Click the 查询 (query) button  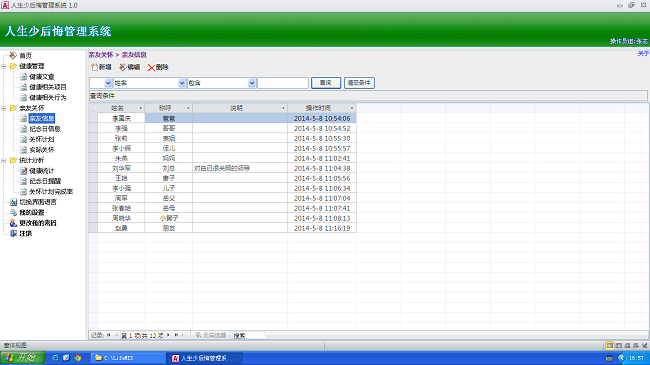pyautogui.click(x=326, y=83)
